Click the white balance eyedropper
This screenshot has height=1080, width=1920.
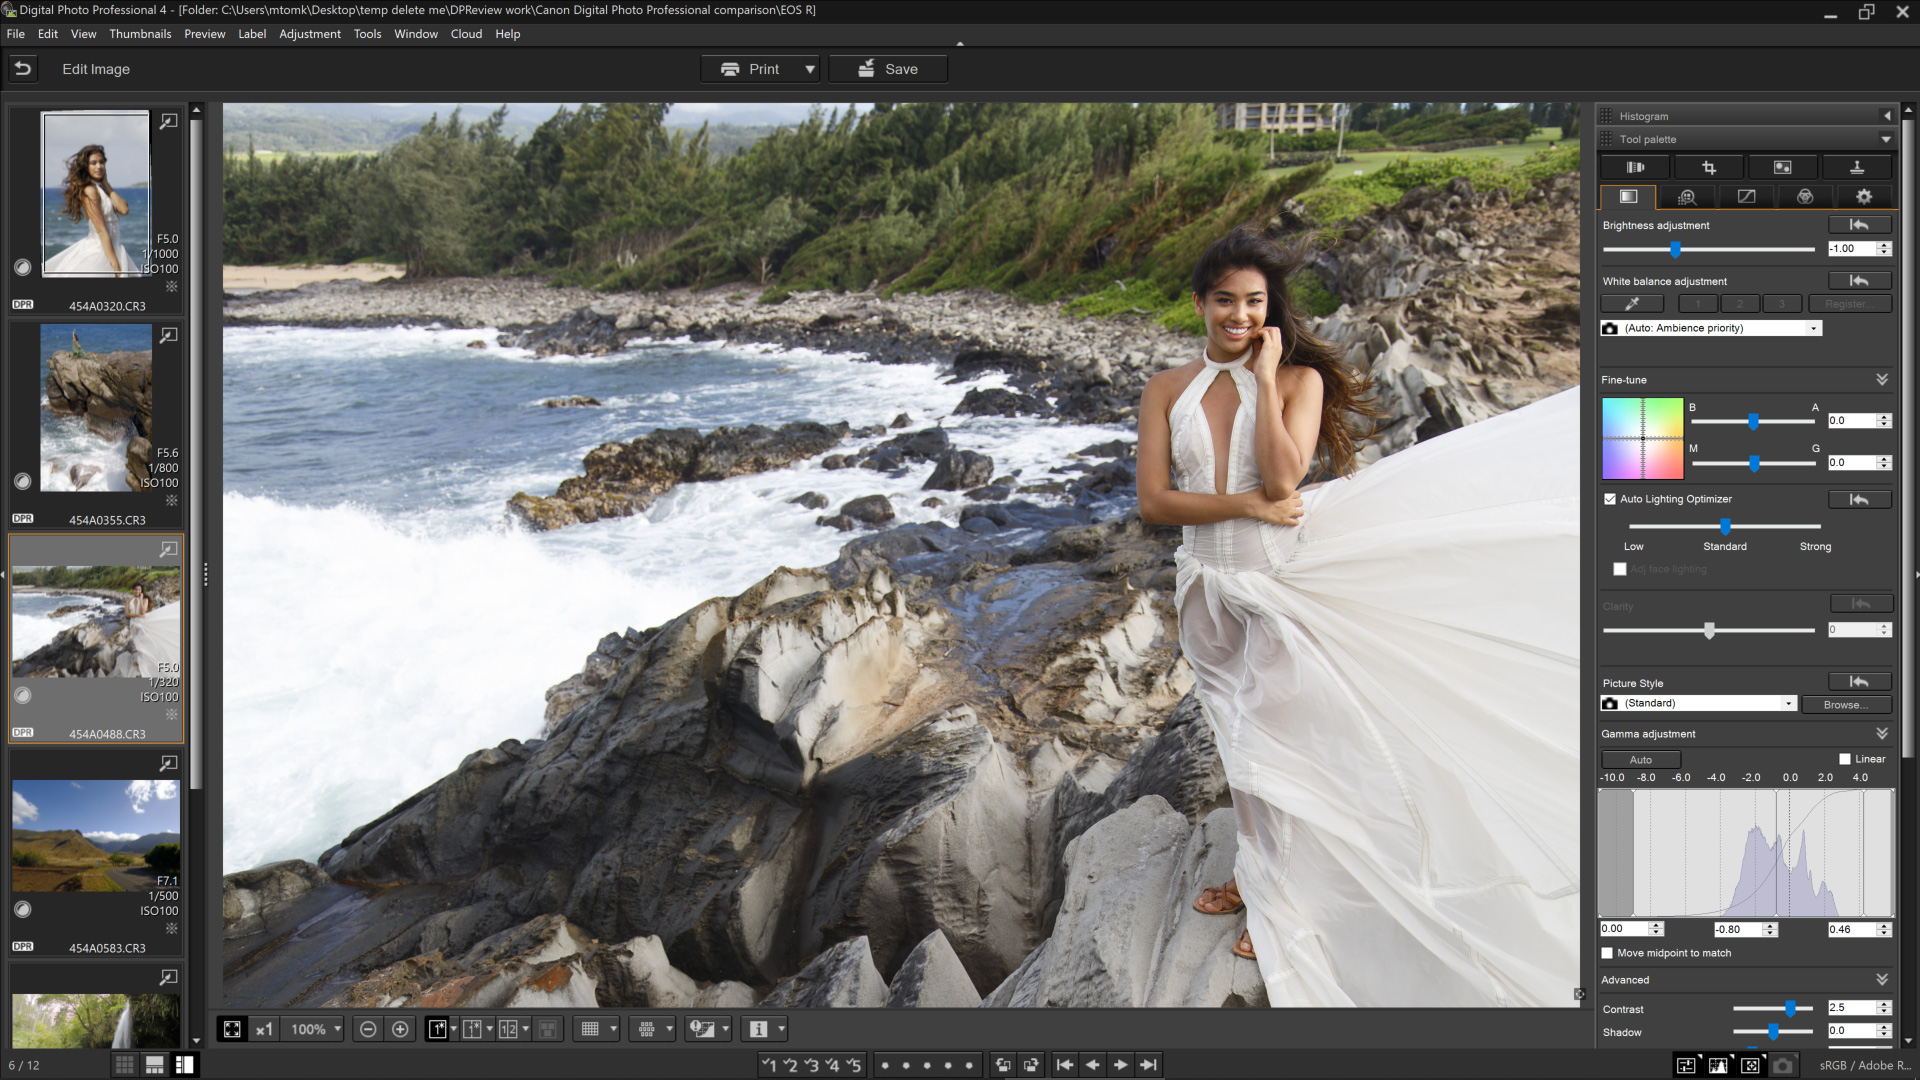click(1632, 304)
